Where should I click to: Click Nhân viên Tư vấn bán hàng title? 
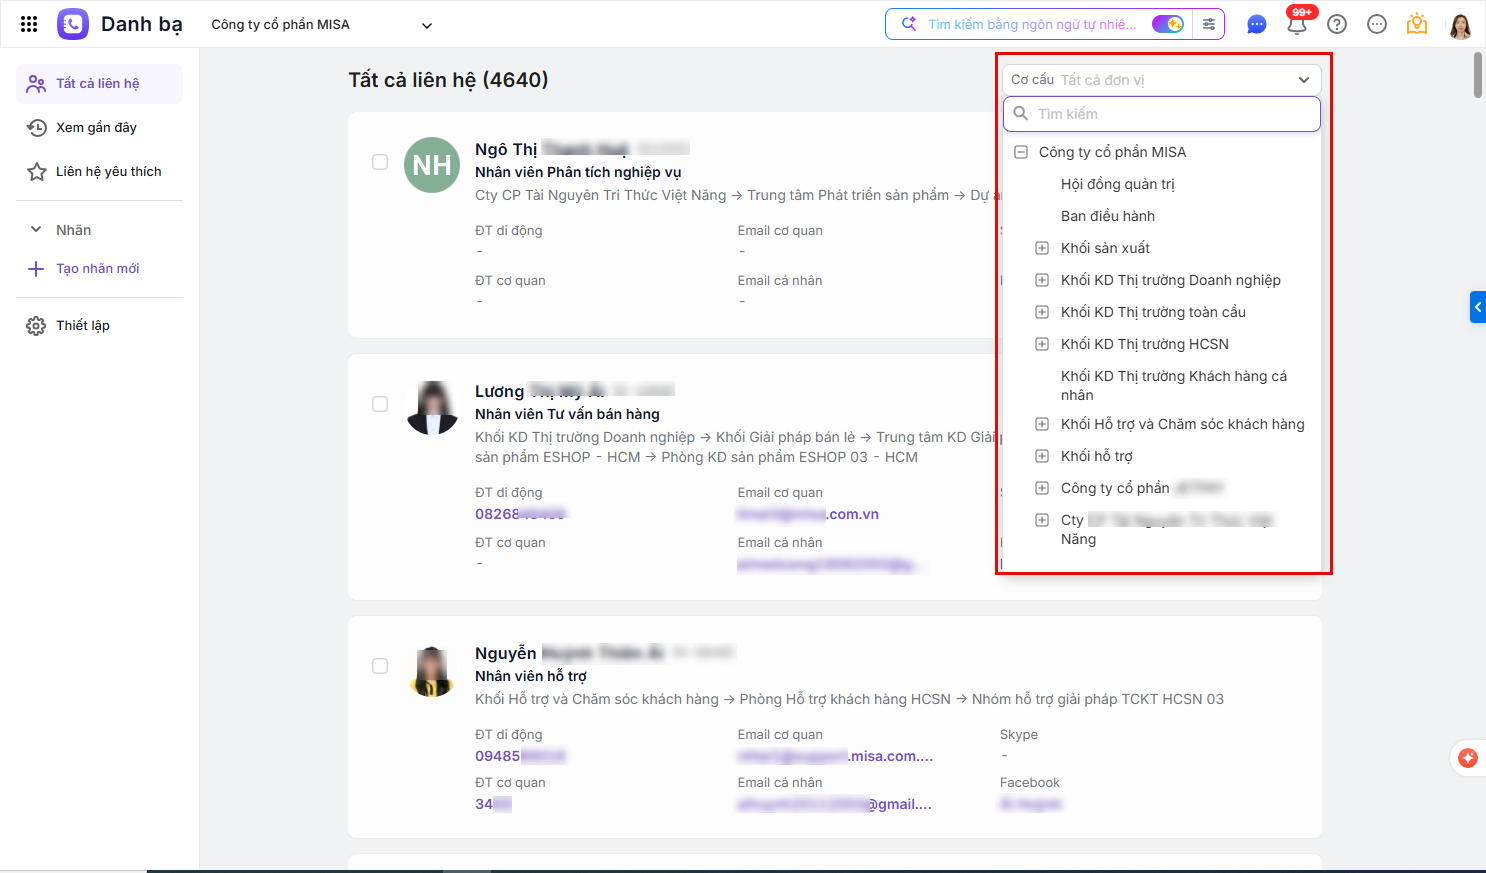tap(567, 414)
